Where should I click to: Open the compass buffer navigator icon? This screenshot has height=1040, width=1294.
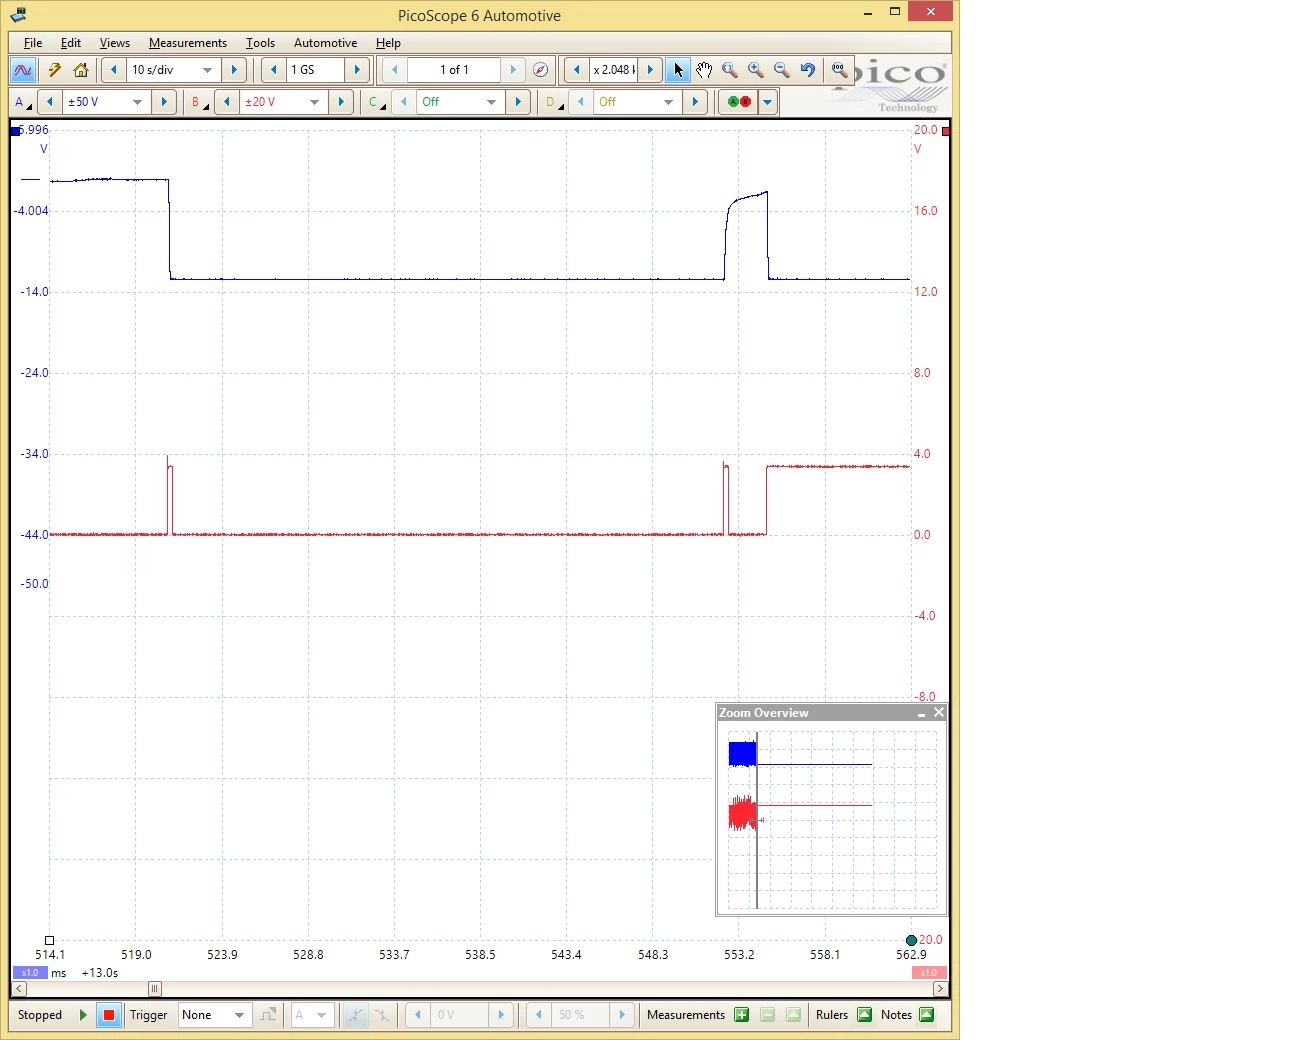pos(540,70)
